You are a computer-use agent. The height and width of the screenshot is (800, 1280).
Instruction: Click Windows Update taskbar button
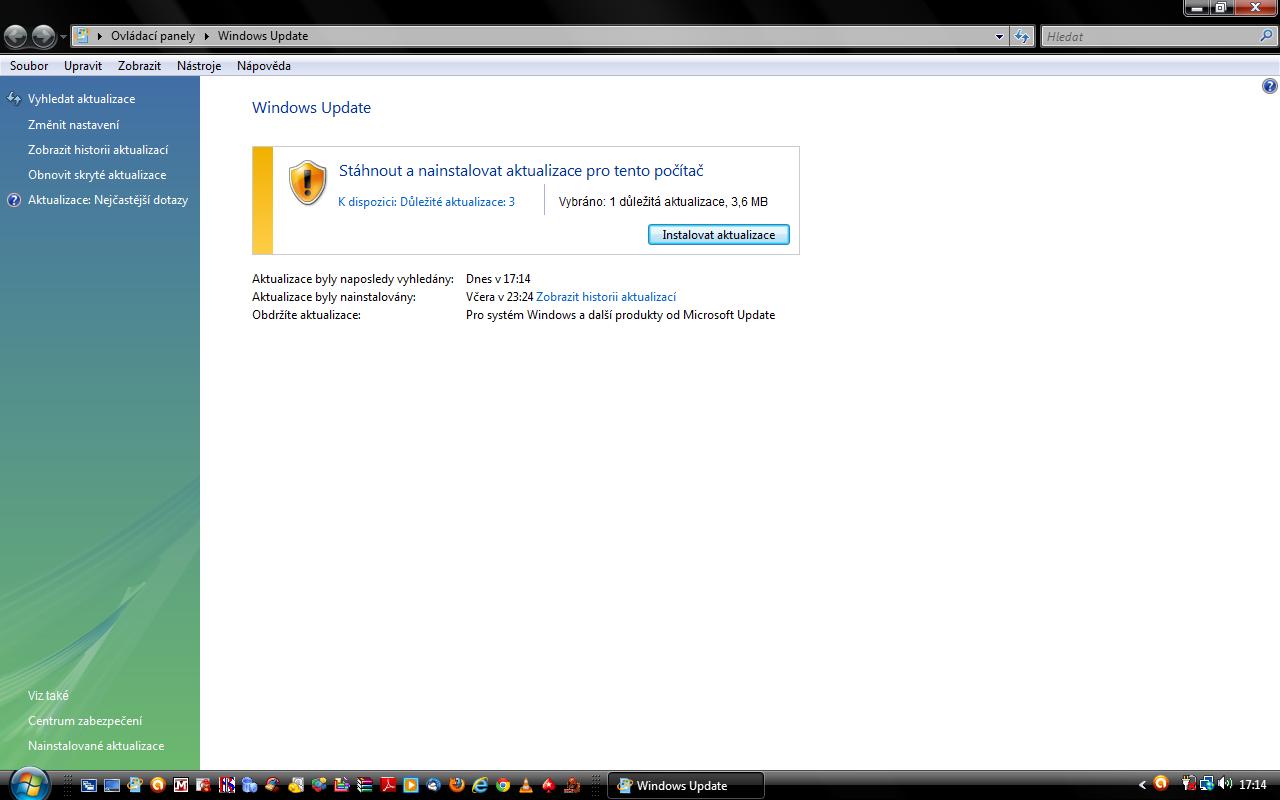pos(686,785)
